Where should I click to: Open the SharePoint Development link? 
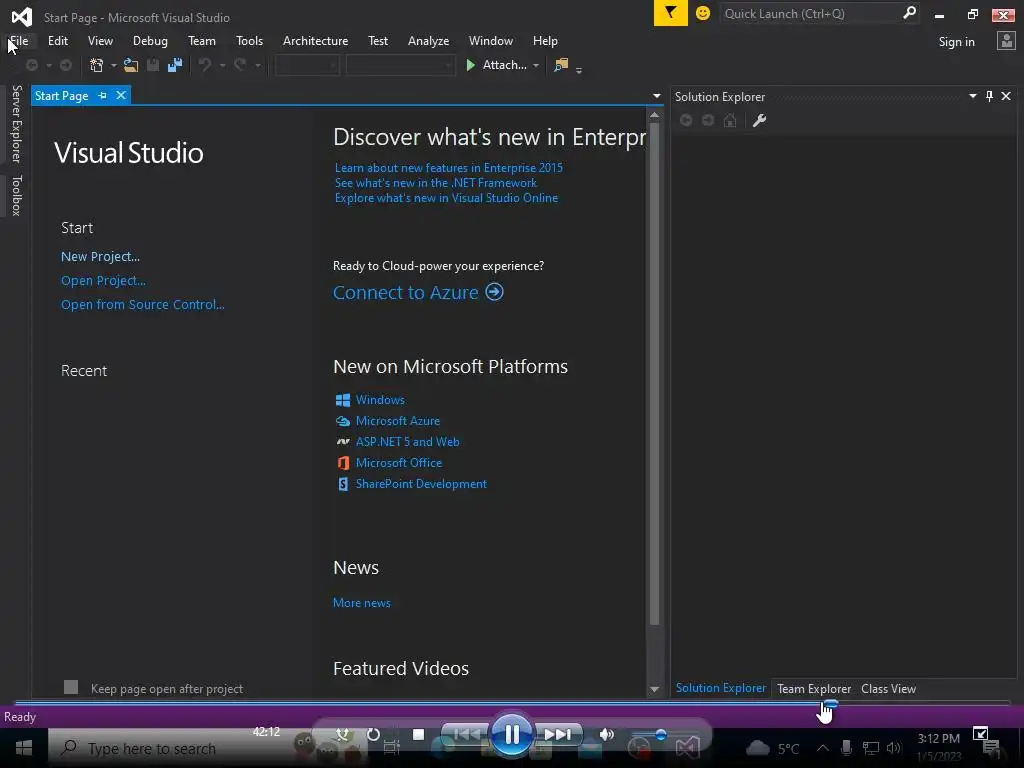(x=421, y=483)
